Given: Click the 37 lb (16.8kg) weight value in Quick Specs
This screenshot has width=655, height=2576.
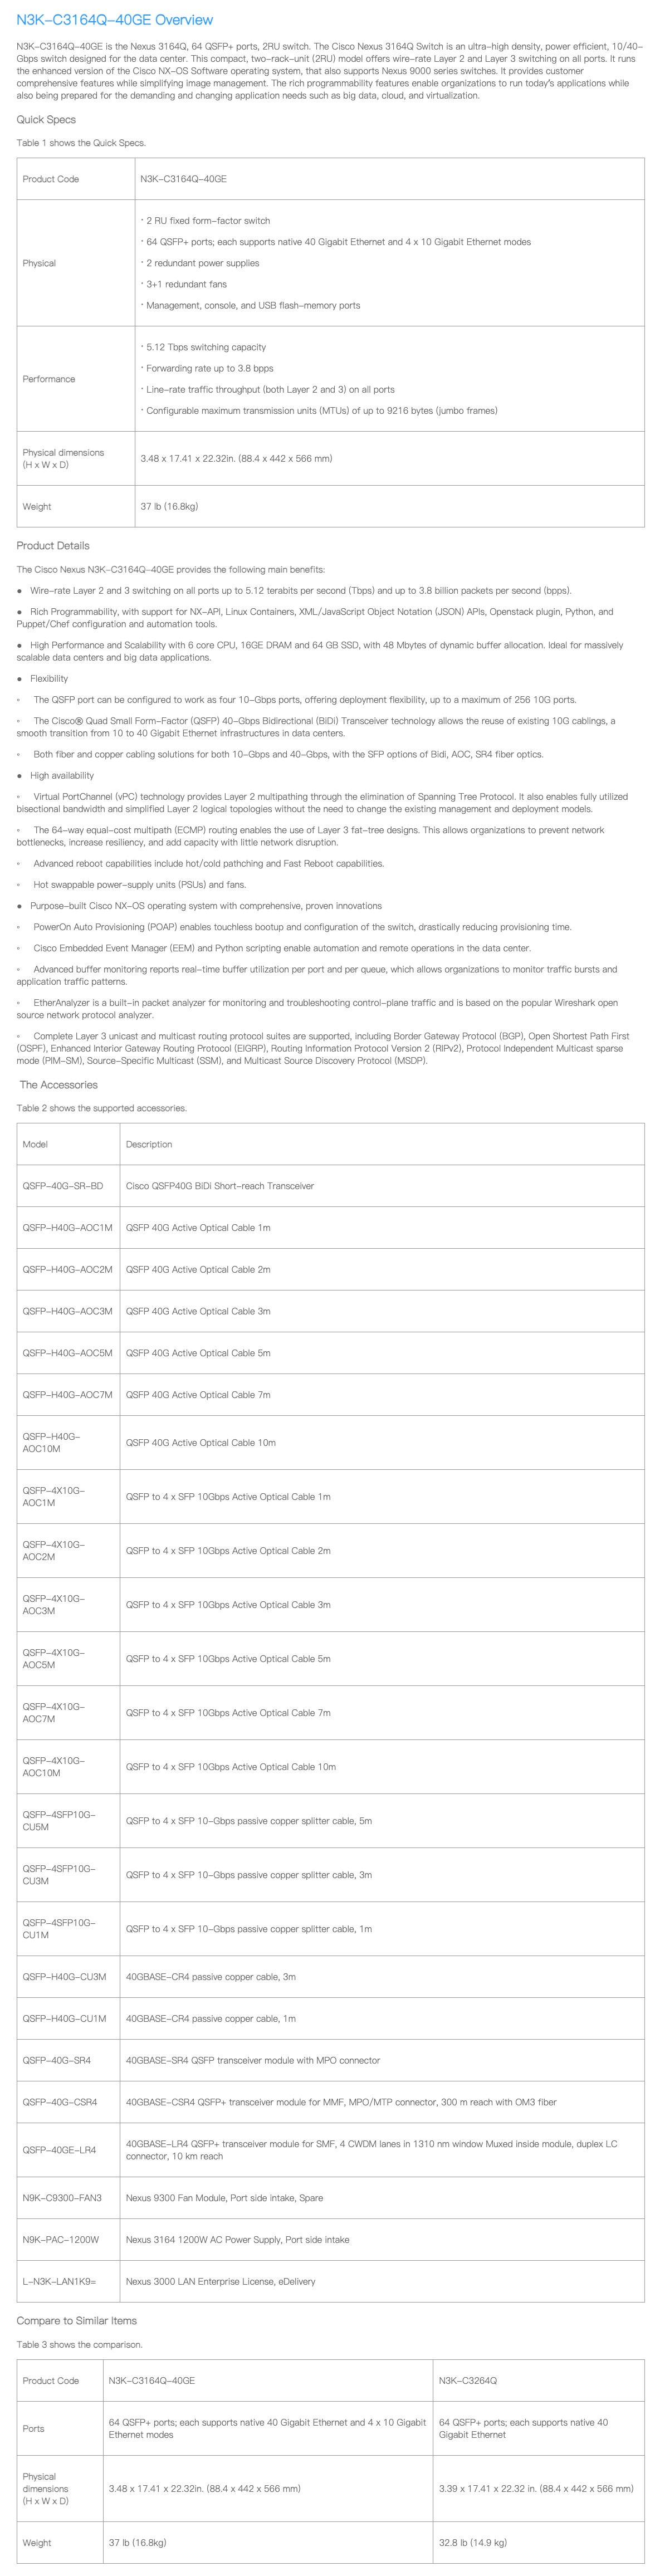Looking at the screenshot, I should click(x=169, y=507).
